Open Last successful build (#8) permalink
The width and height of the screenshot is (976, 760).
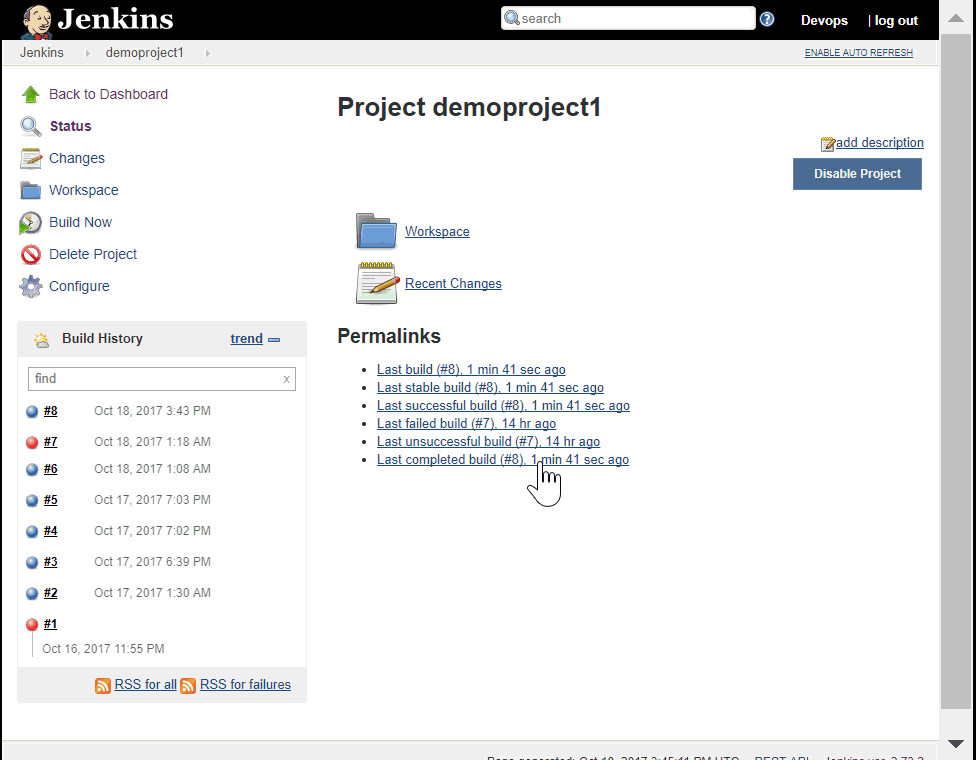(503, 406)
